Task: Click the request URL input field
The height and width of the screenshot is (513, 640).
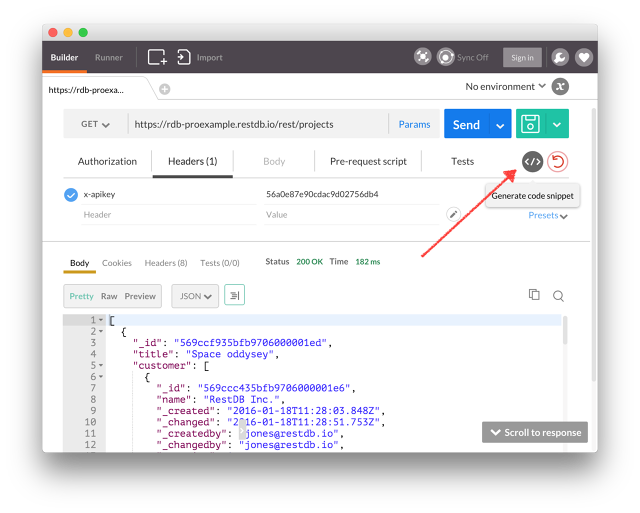Action: click(258, 124)
